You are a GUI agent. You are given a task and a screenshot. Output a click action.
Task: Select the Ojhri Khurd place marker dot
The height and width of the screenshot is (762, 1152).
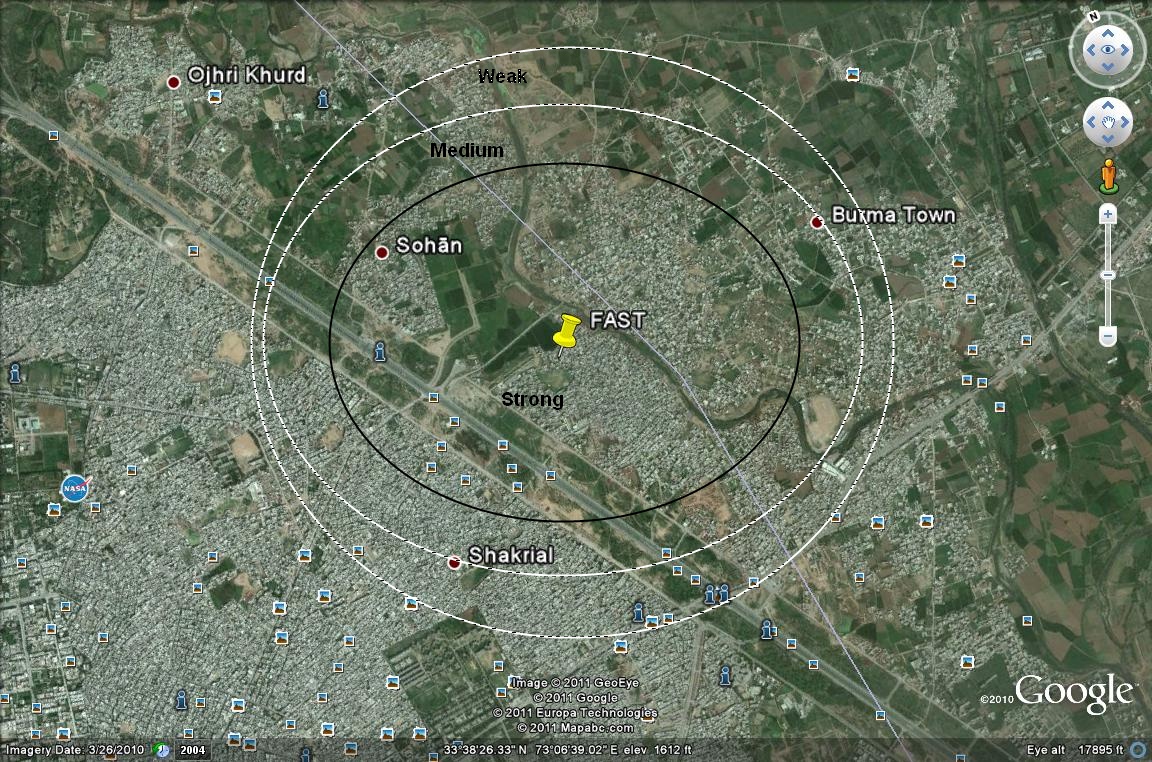[x=173, y=82]
